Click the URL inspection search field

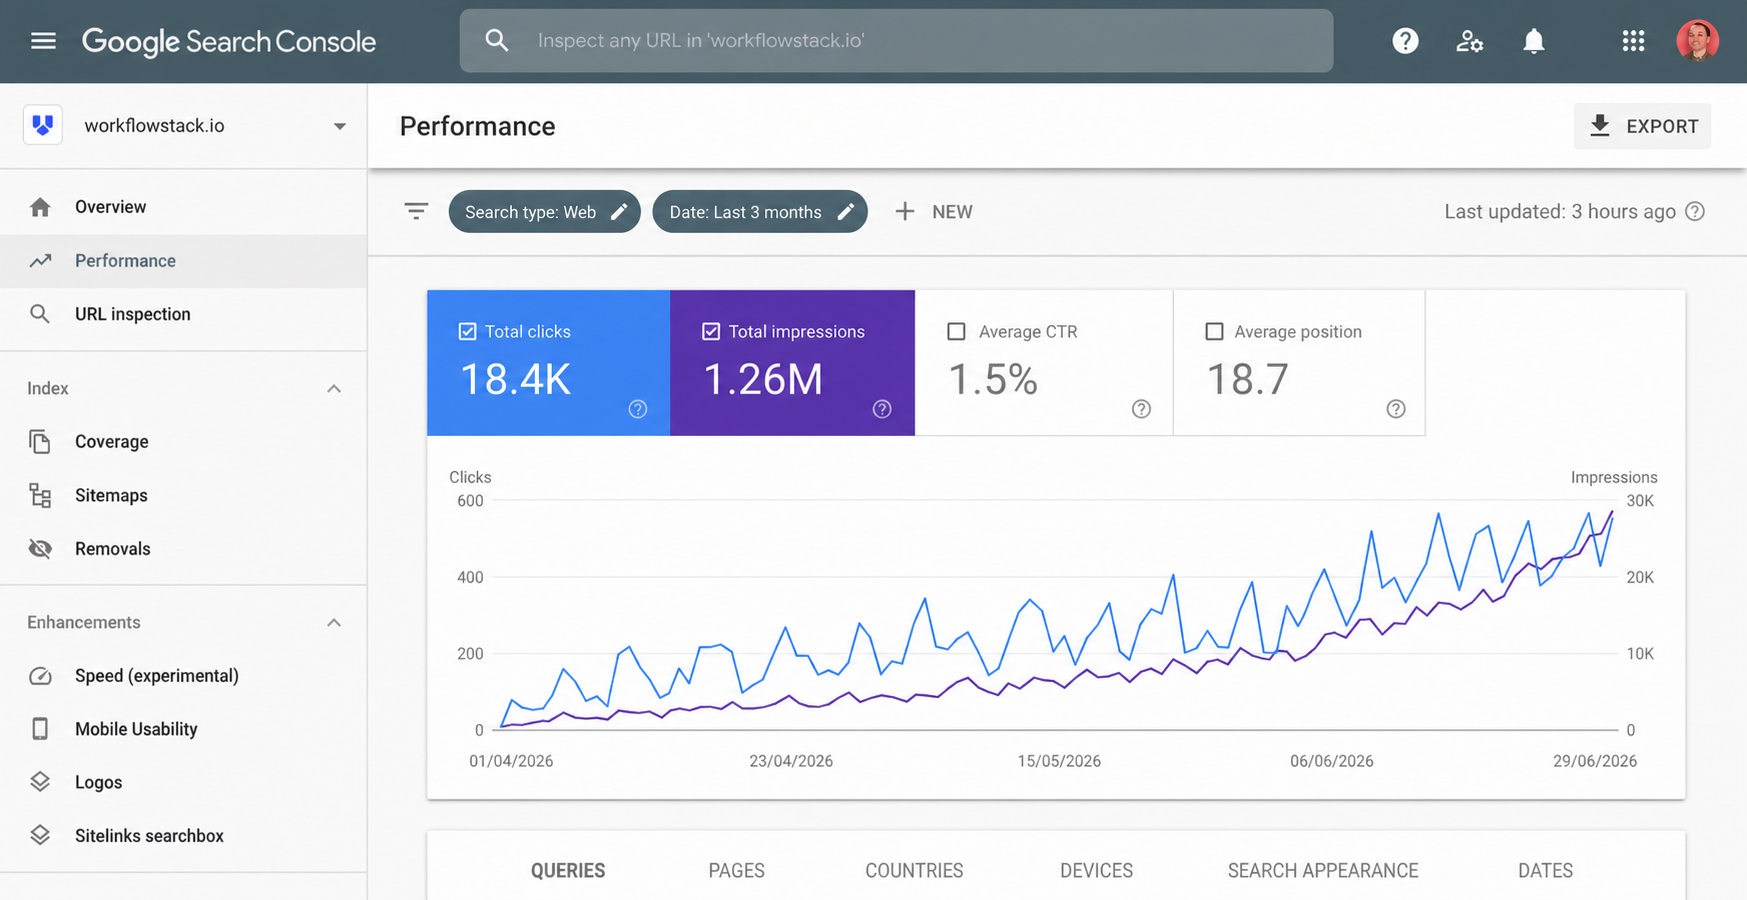click(x=896, y=41)
